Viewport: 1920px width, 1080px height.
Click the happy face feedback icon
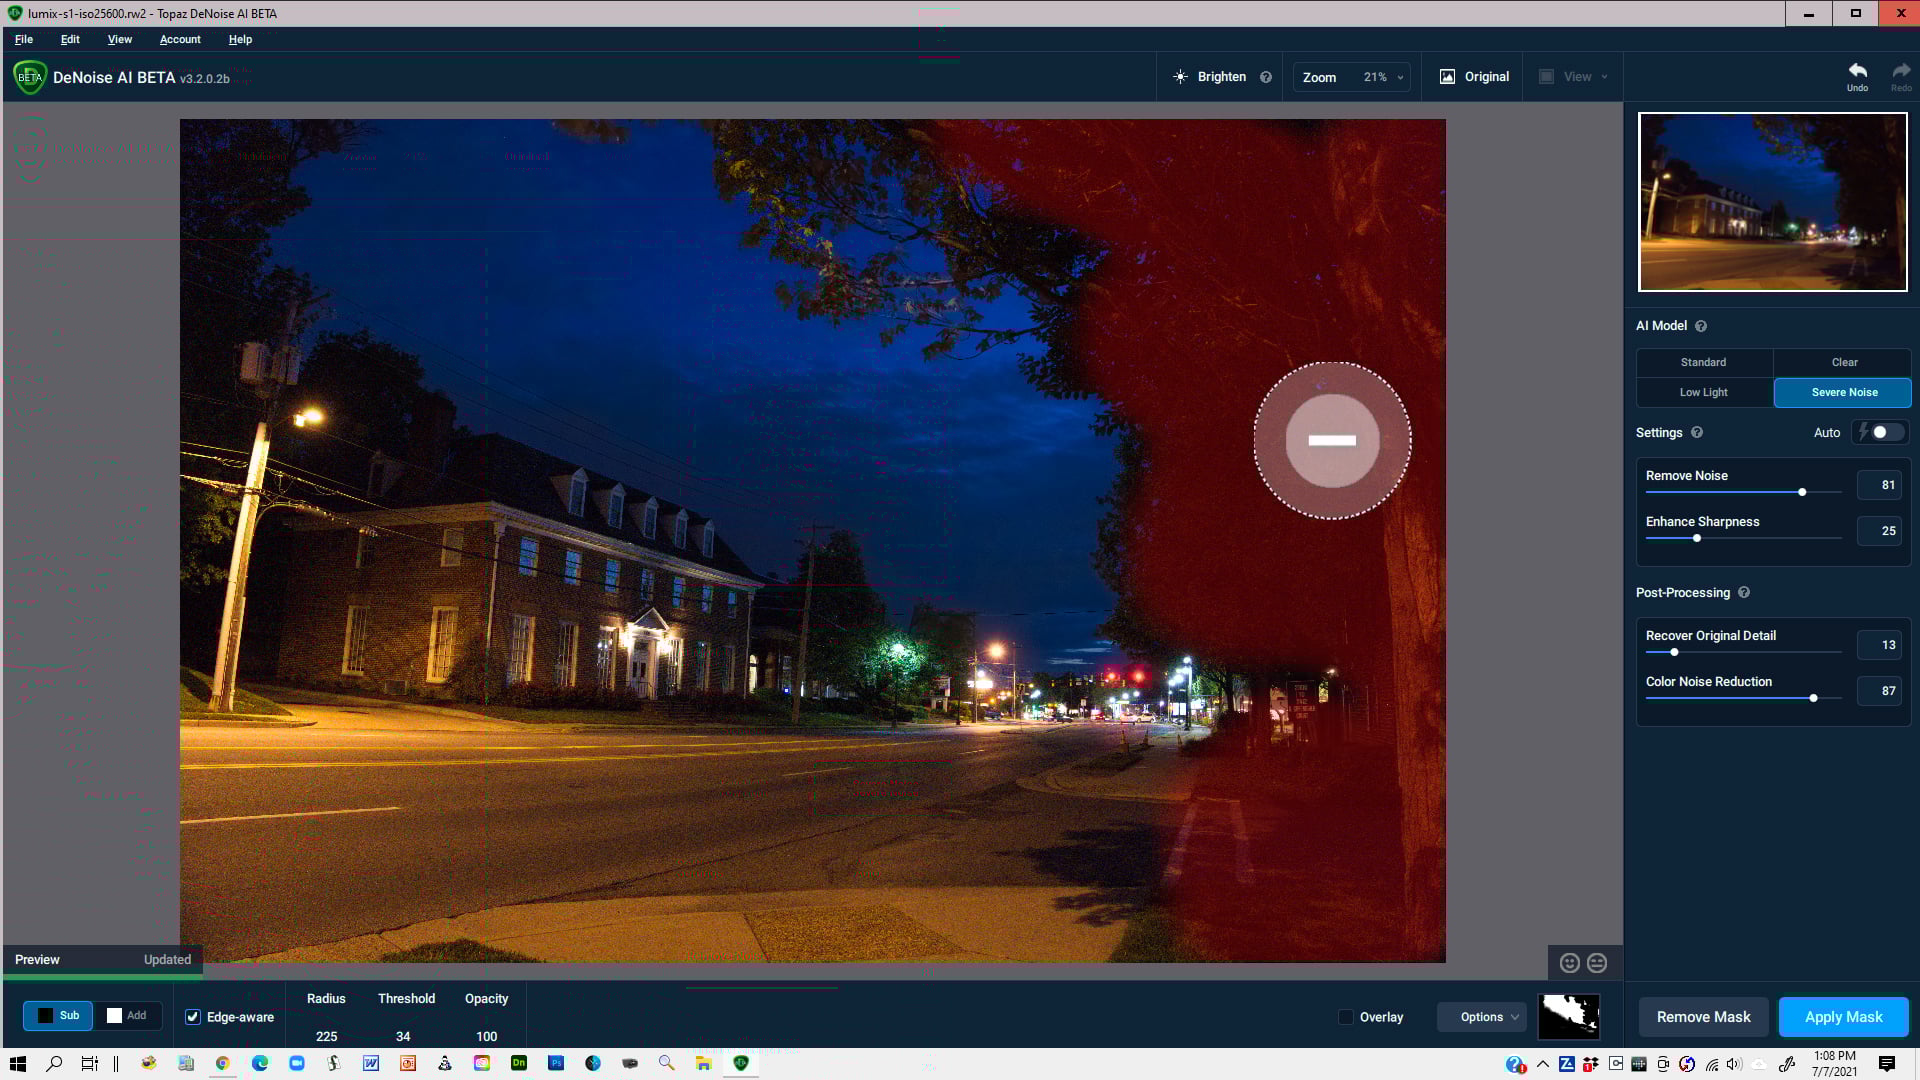point(1570,963)
